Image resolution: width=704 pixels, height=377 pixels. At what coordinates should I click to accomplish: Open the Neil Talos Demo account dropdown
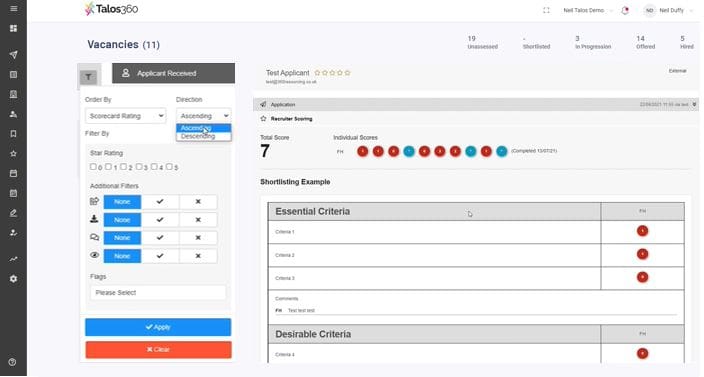[x=587, y=10]
